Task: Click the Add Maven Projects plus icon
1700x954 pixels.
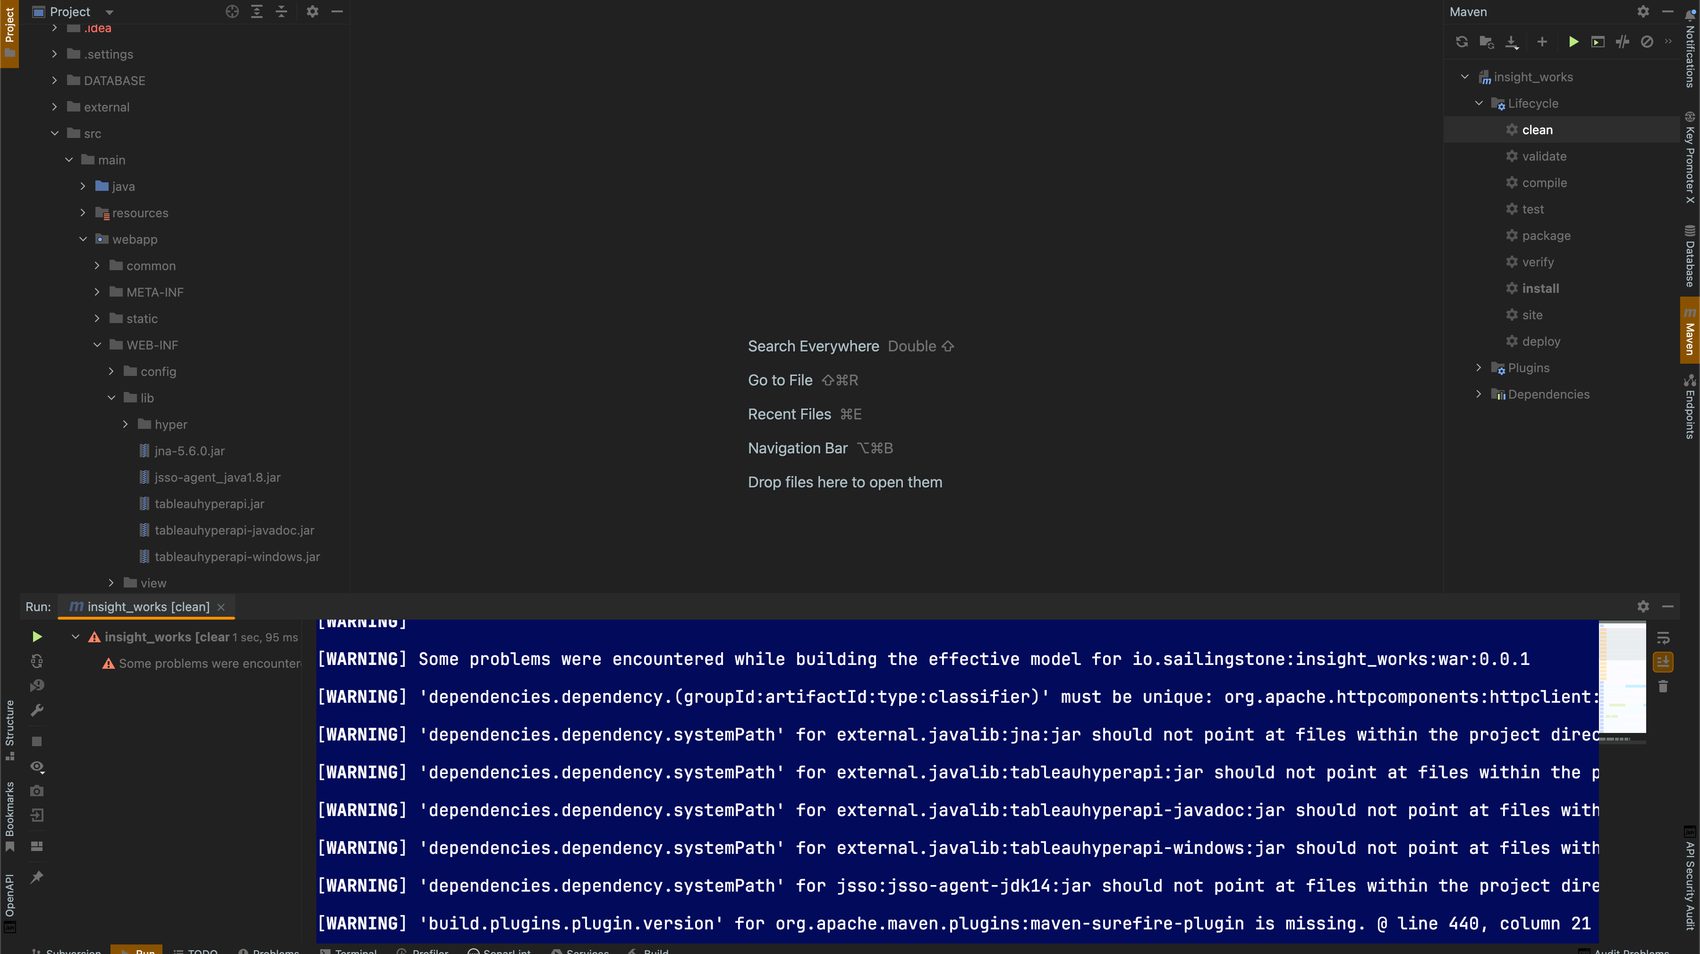Action: (x=1541, y=42)
